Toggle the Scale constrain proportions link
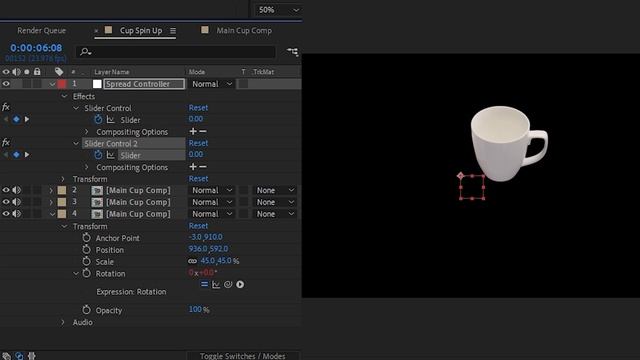Viewport: 640px width, 360px height. pos(192,261)
